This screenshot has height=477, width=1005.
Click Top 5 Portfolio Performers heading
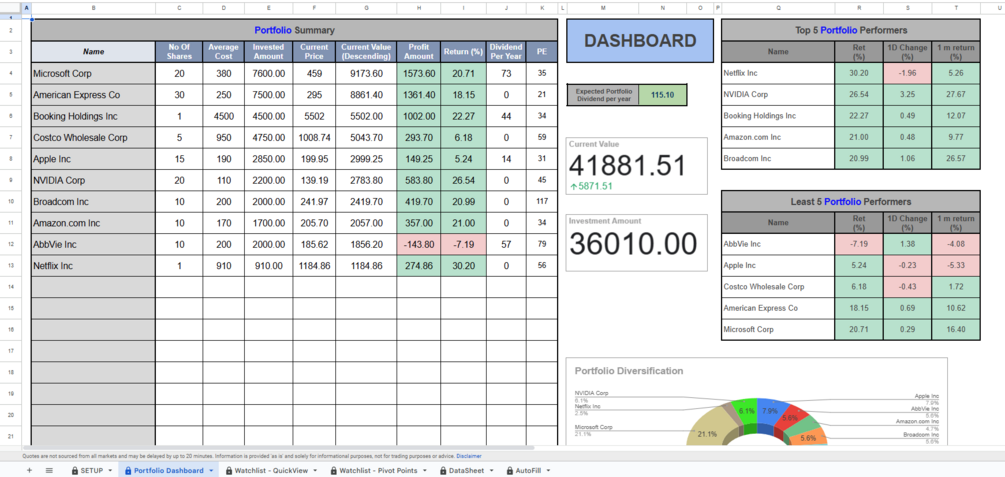point(851,30)
